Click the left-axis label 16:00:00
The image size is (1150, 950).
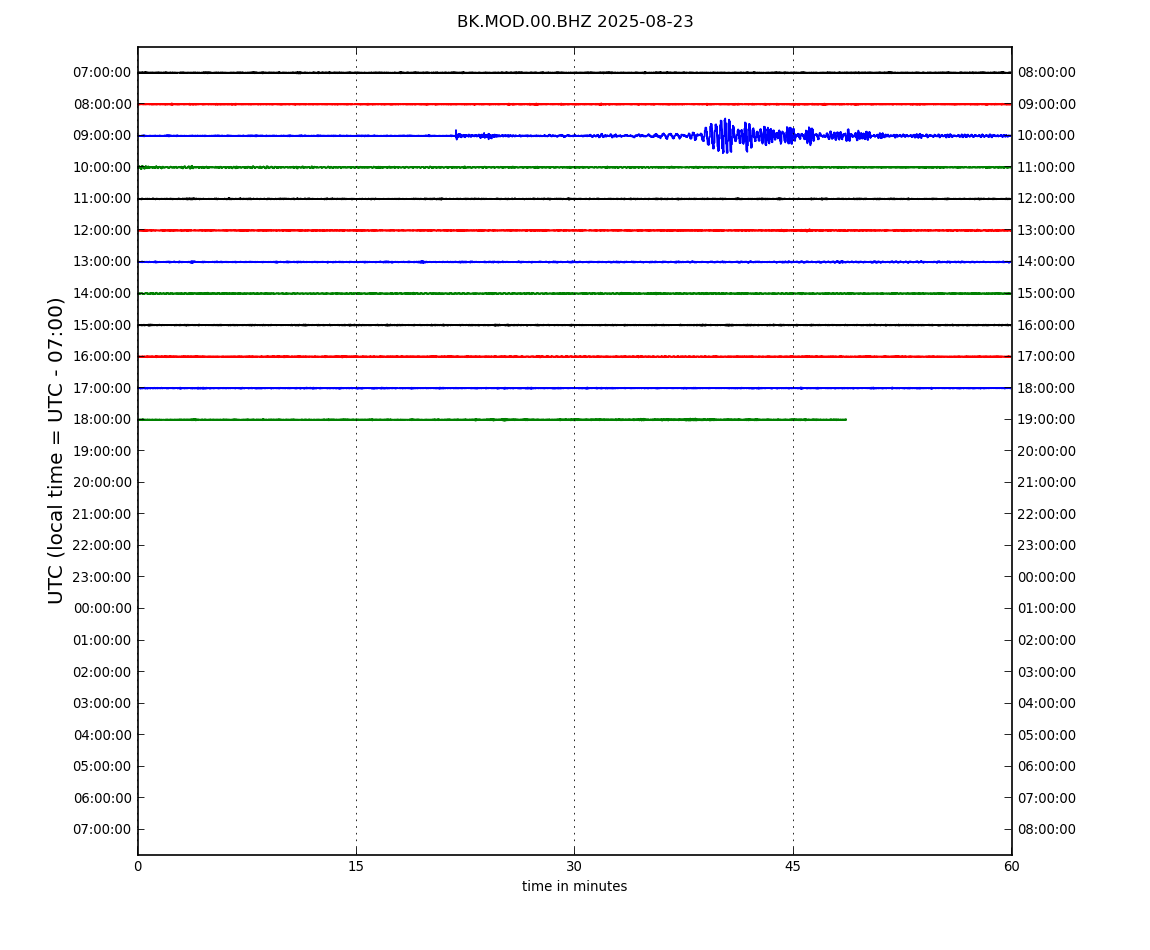[x=102, y=357]
